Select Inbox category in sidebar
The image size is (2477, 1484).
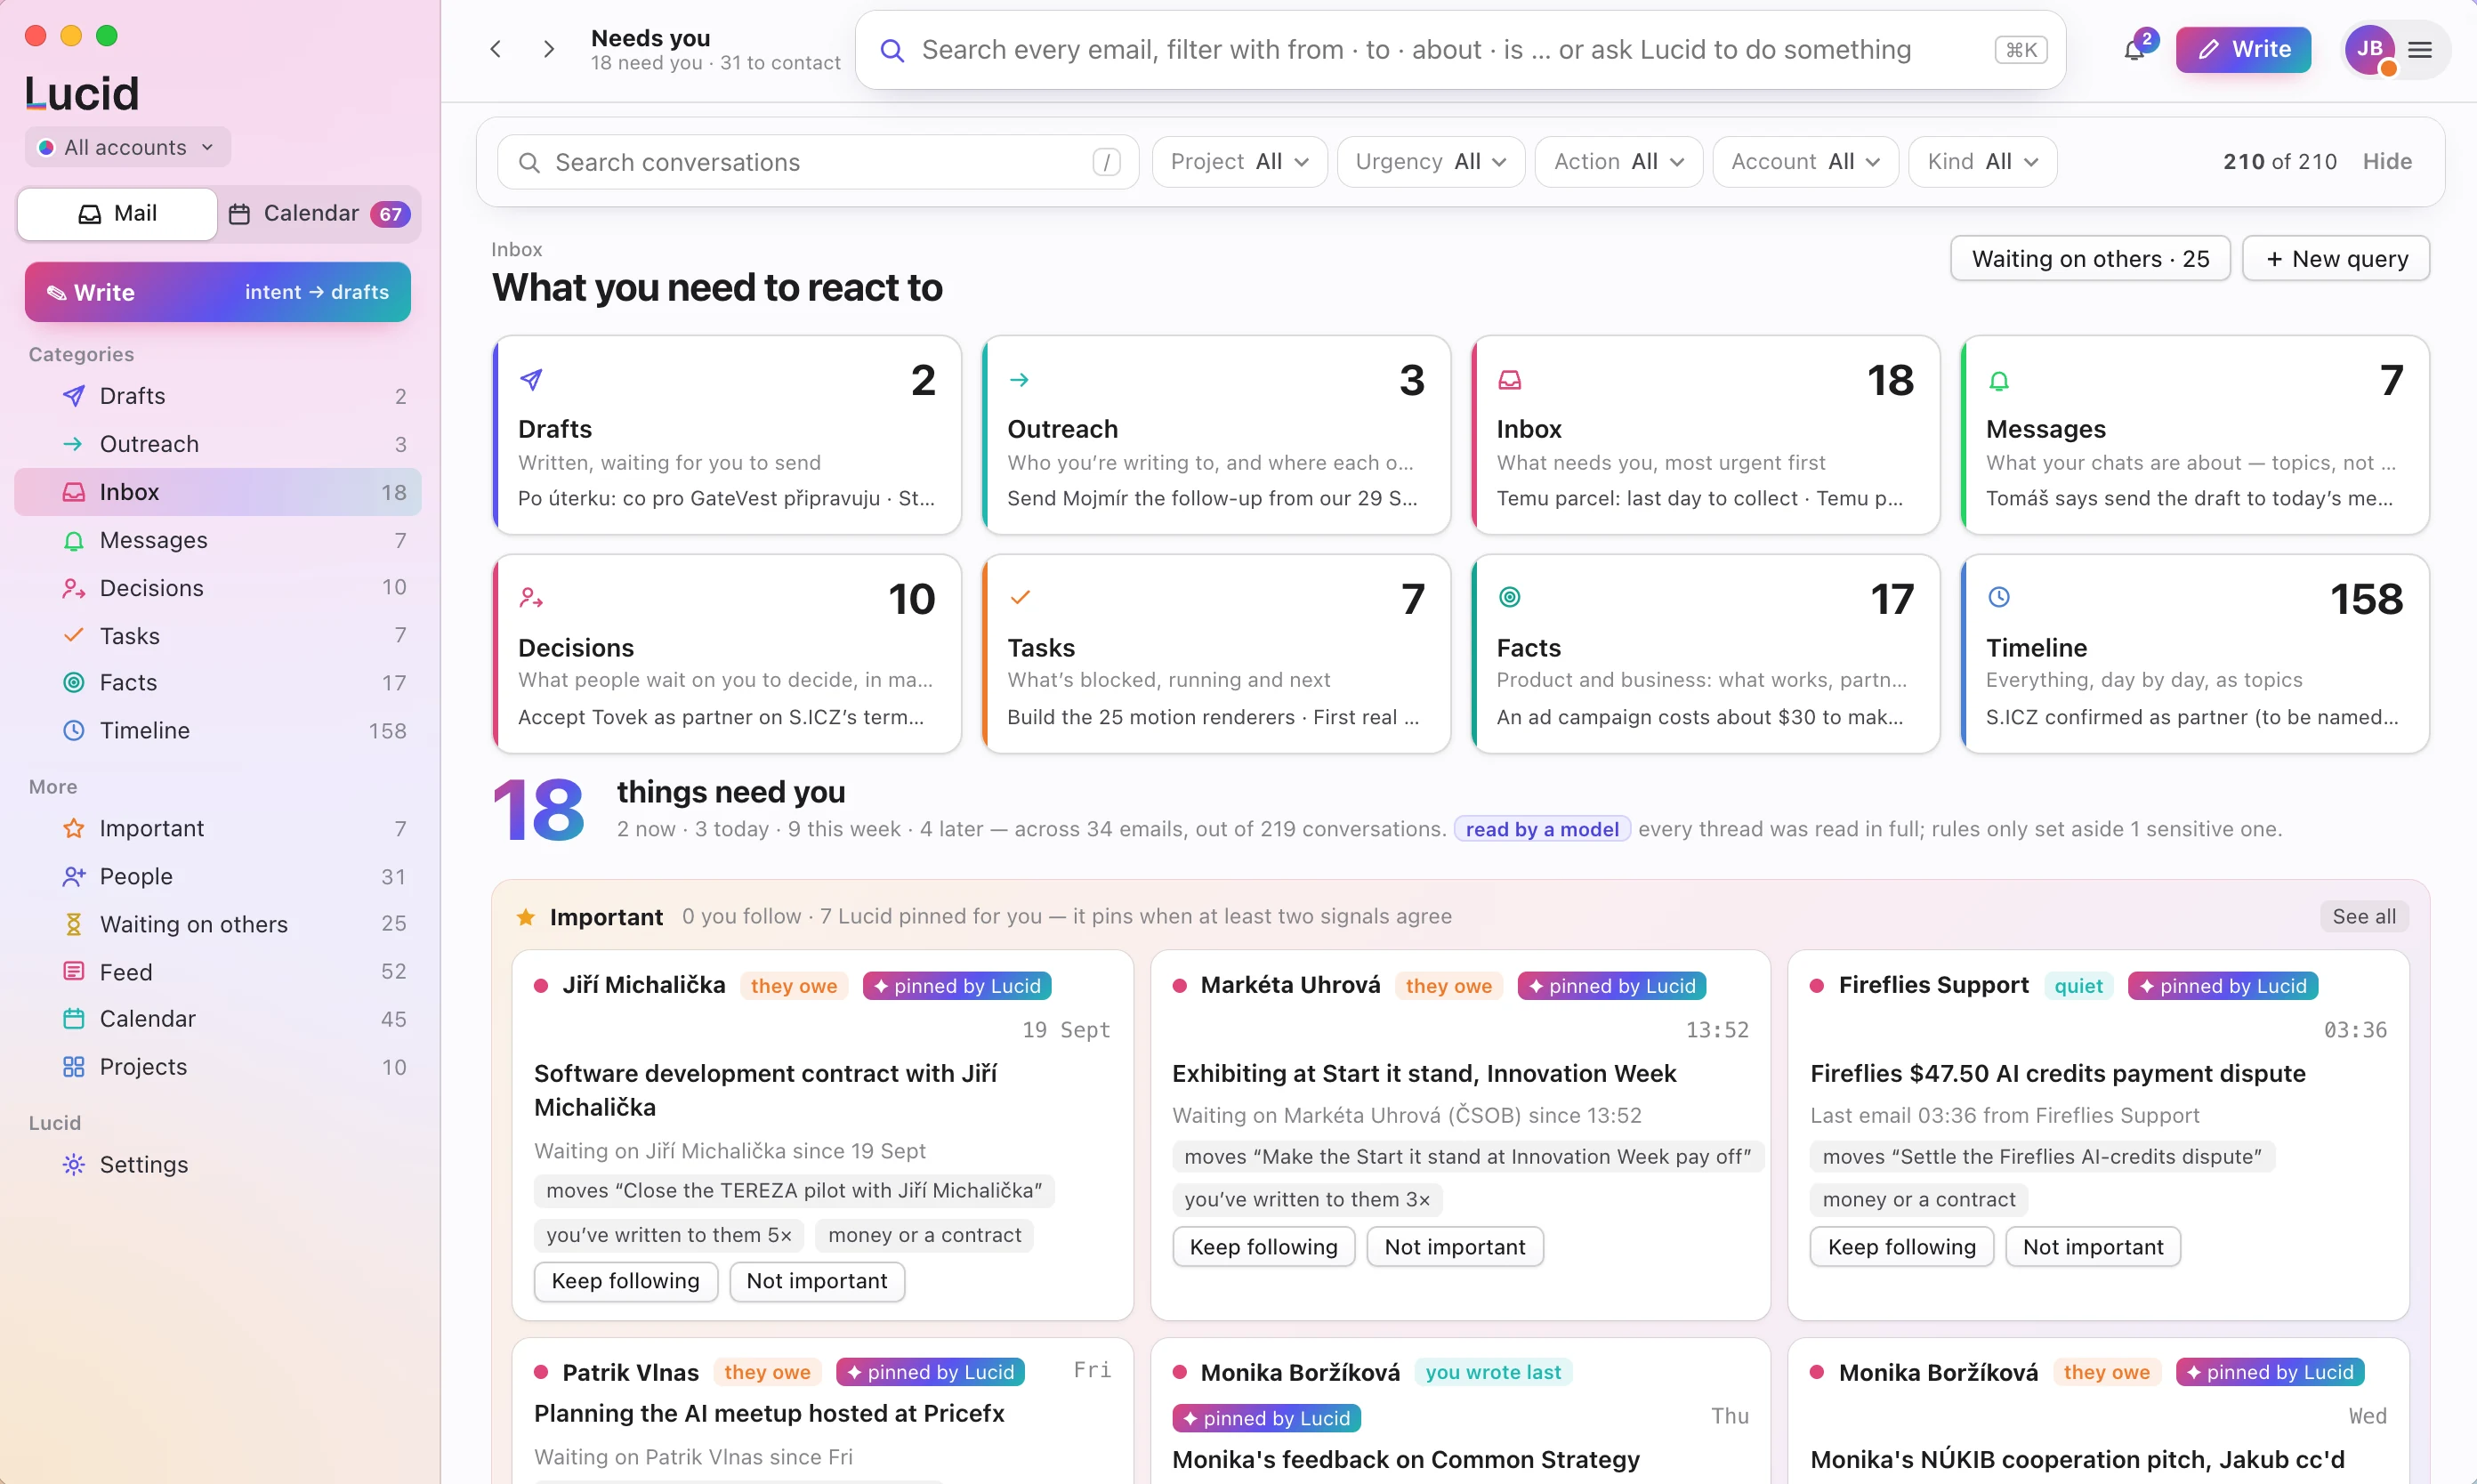coord(218,492)
